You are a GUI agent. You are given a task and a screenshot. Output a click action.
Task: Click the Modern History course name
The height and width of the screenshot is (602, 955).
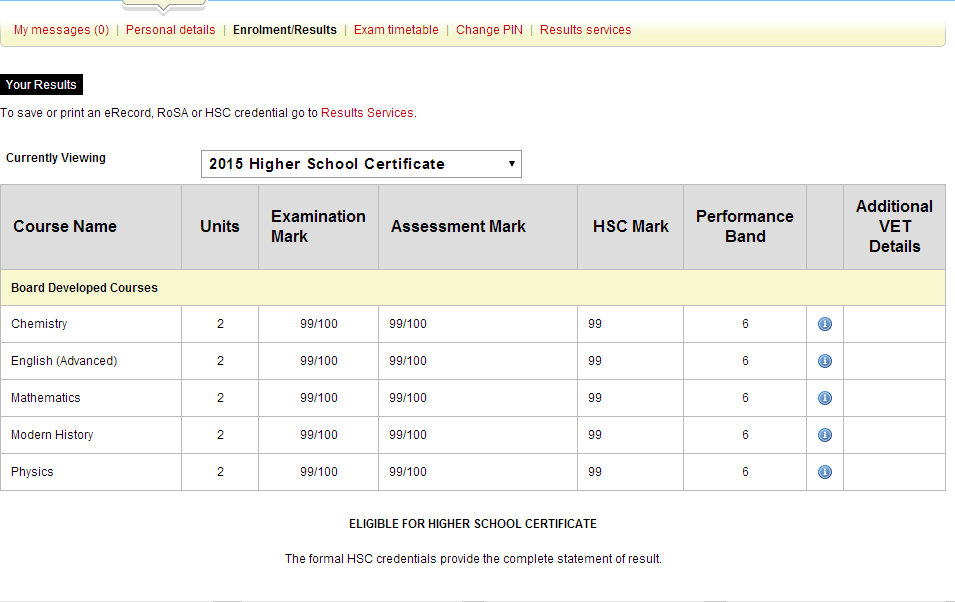[51, 435]
